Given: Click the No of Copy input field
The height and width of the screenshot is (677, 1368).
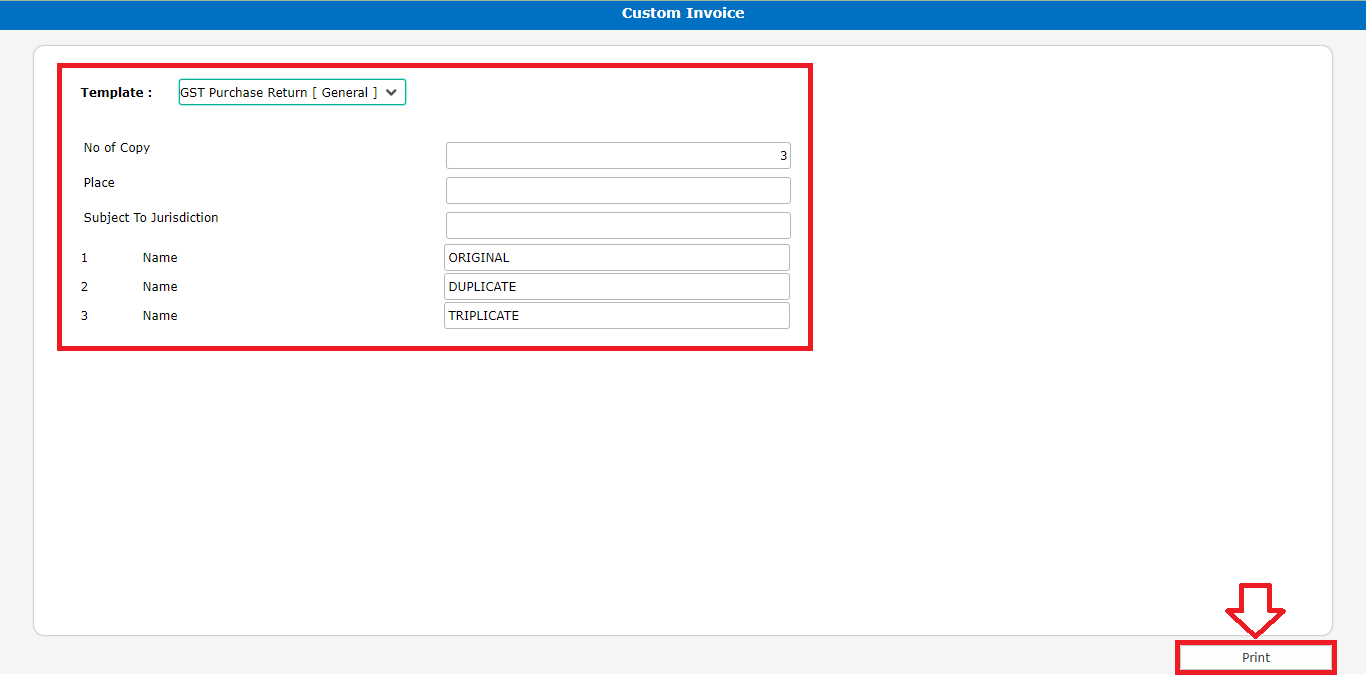Looking at the screenshot, I should tap(617, 156).
